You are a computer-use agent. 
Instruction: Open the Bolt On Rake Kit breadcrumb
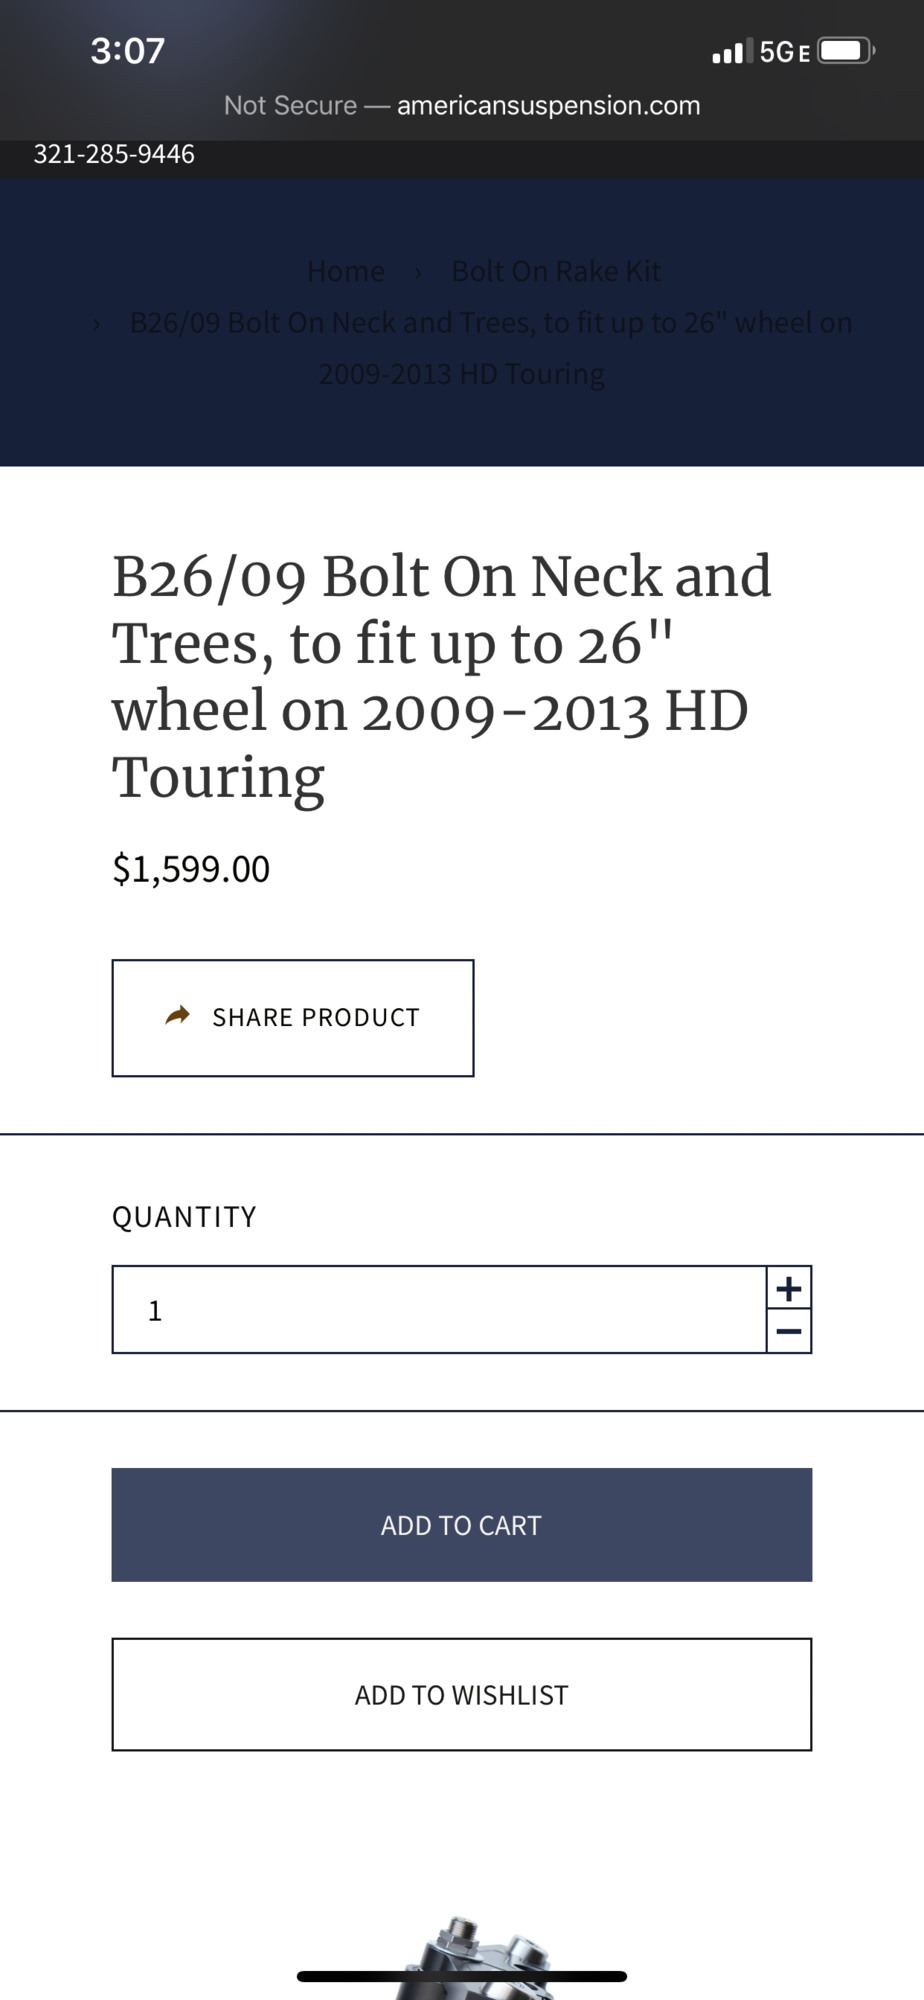(556, 271)
